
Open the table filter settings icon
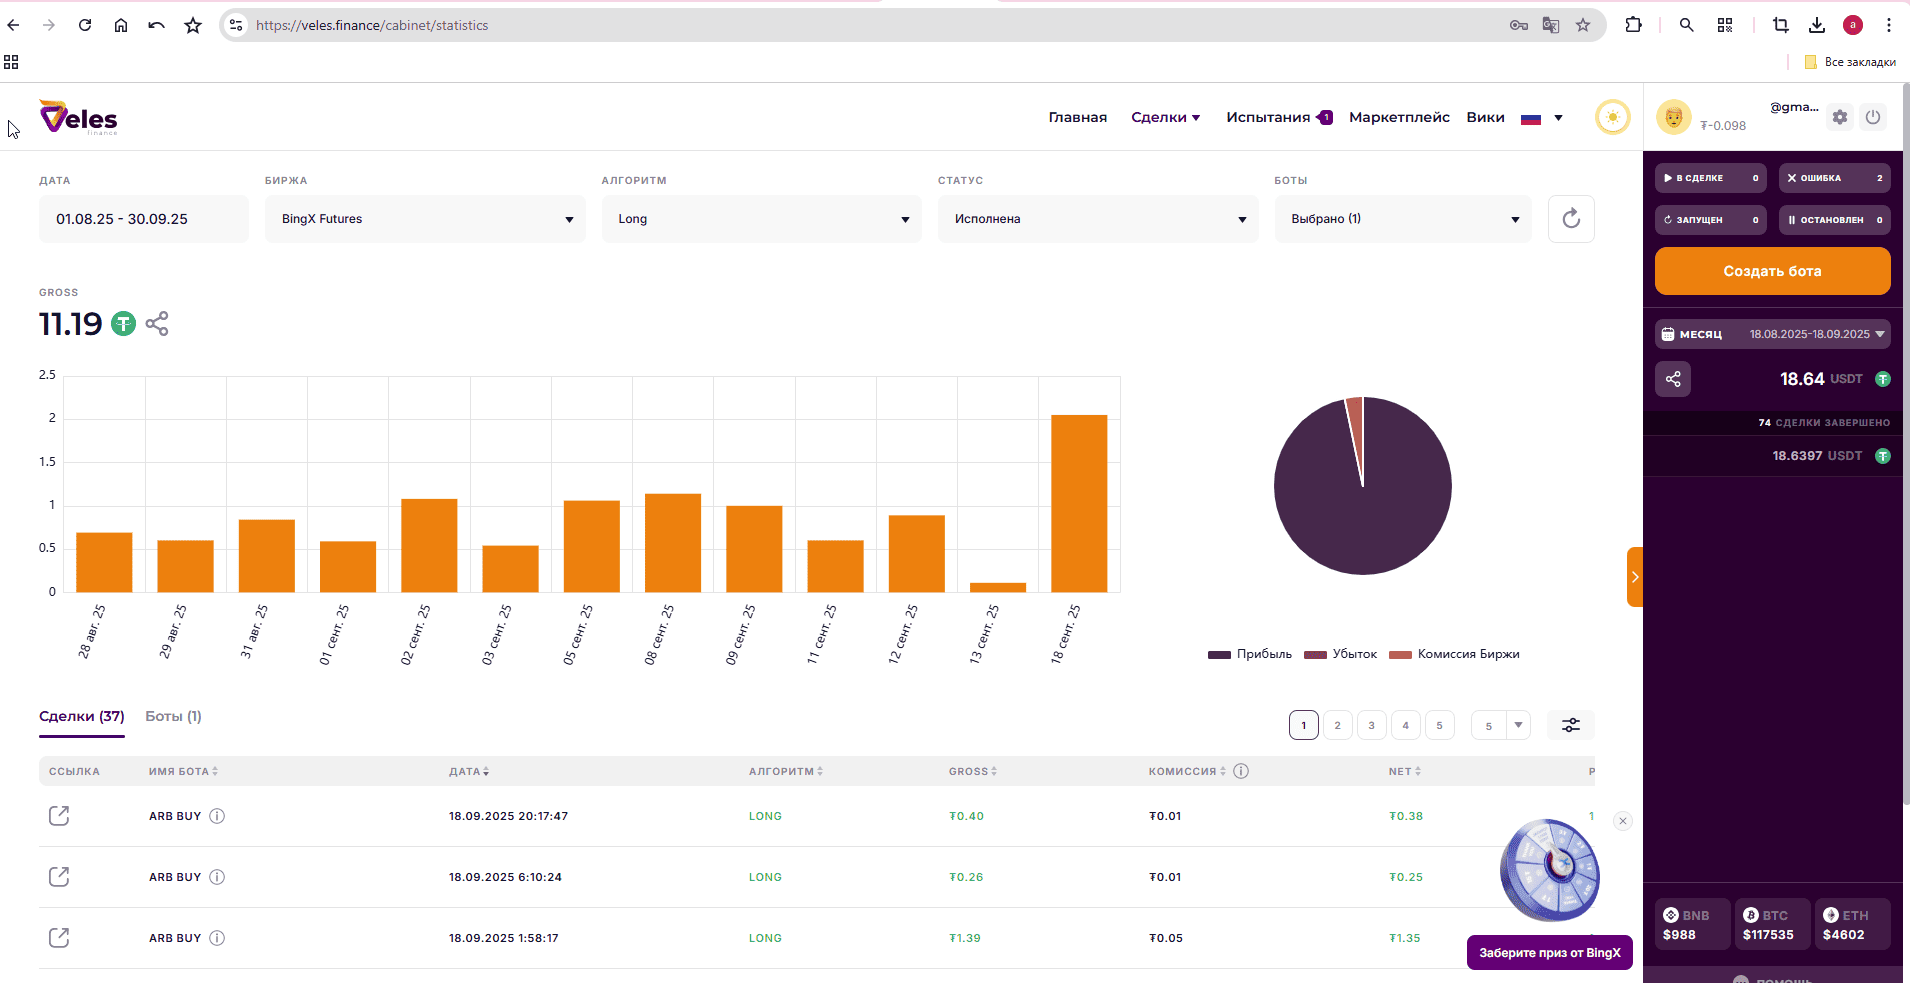pyautogui.click(x=1570, y=725)
